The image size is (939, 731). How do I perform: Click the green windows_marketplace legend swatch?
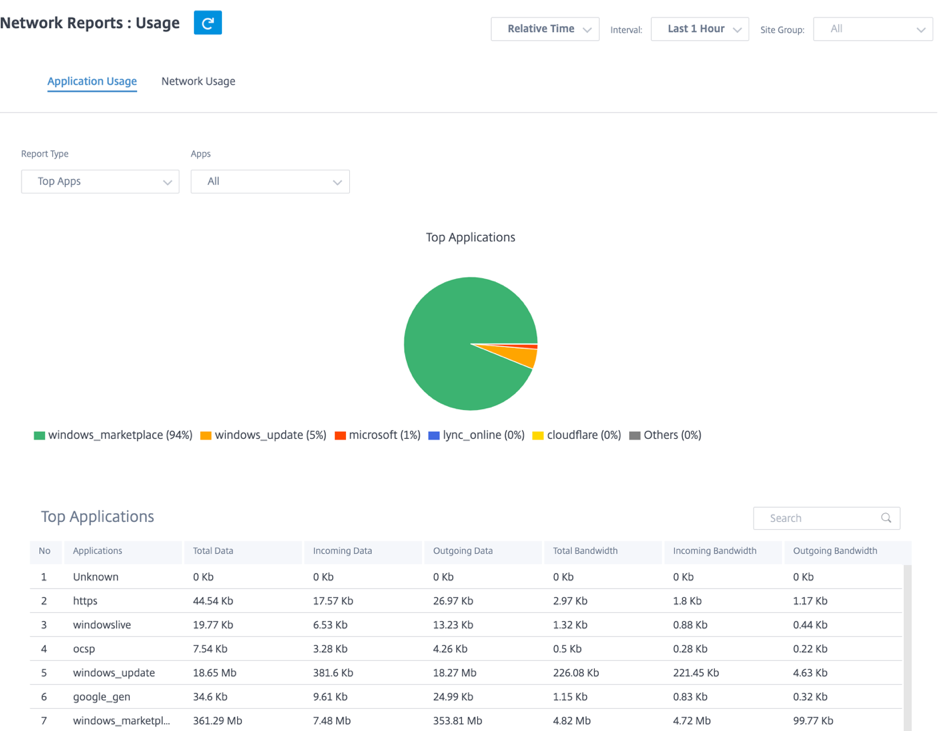[40, 436]
